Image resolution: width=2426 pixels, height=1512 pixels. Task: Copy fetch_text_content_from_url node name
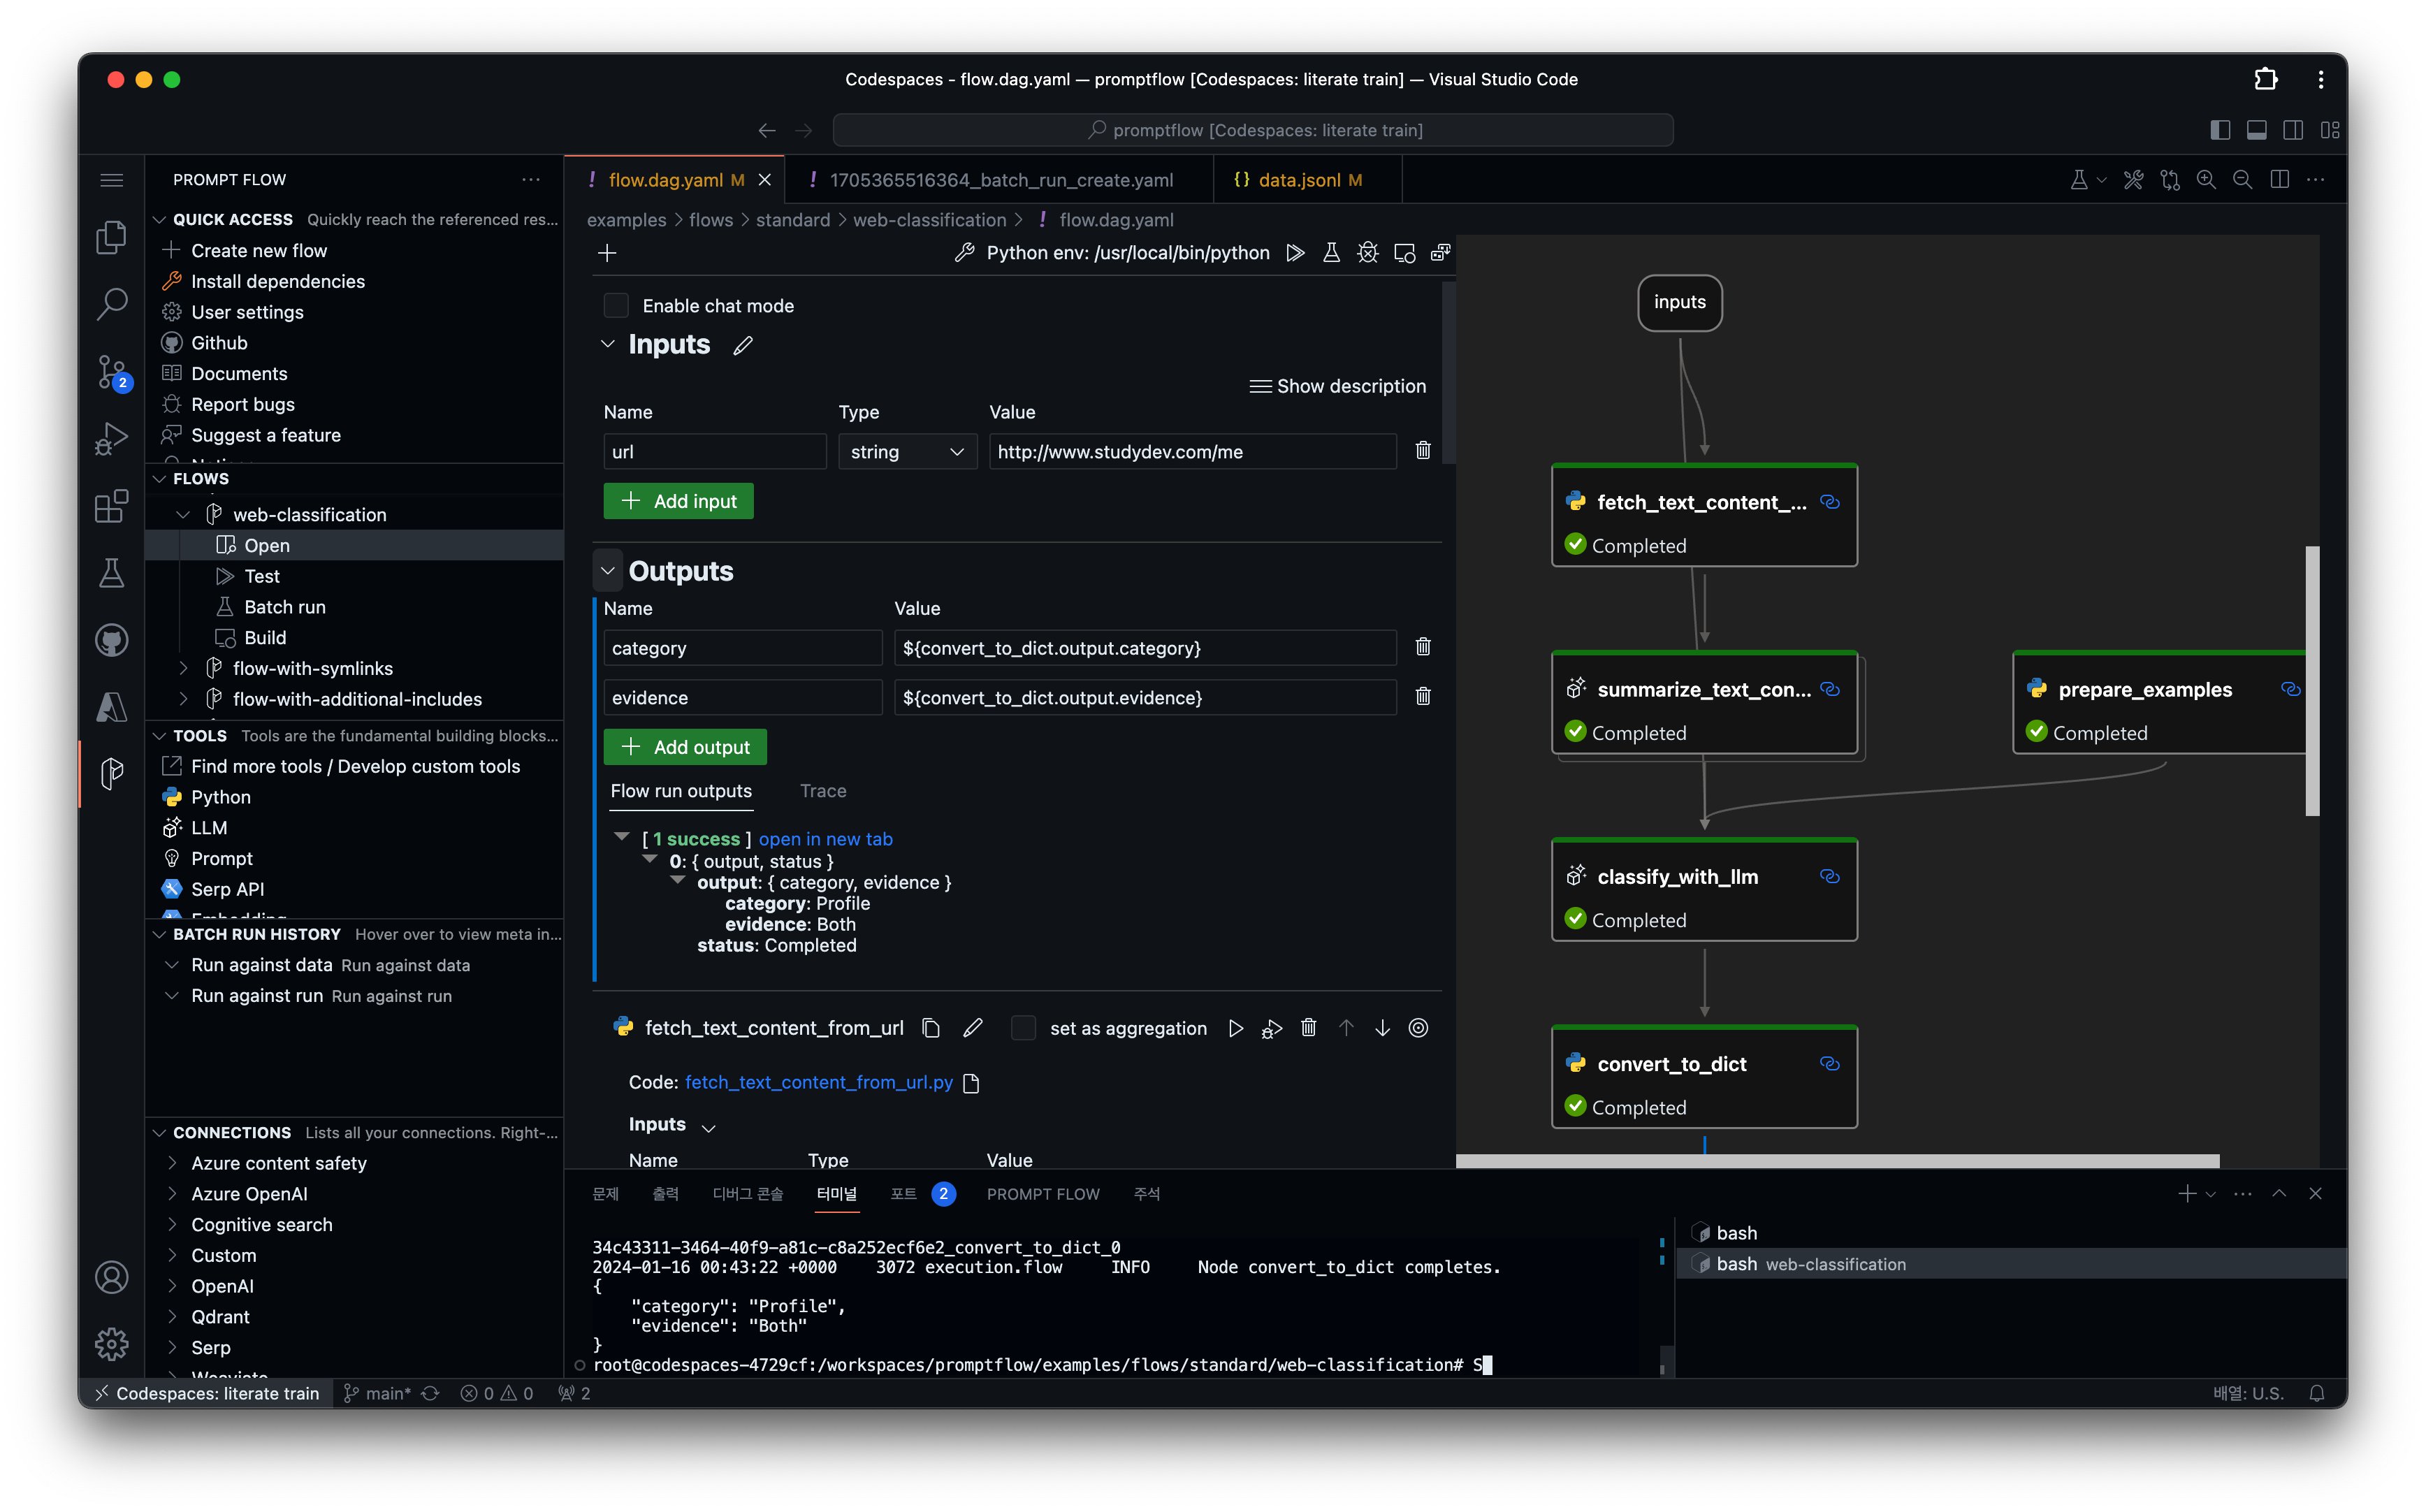pos(931,1028)
